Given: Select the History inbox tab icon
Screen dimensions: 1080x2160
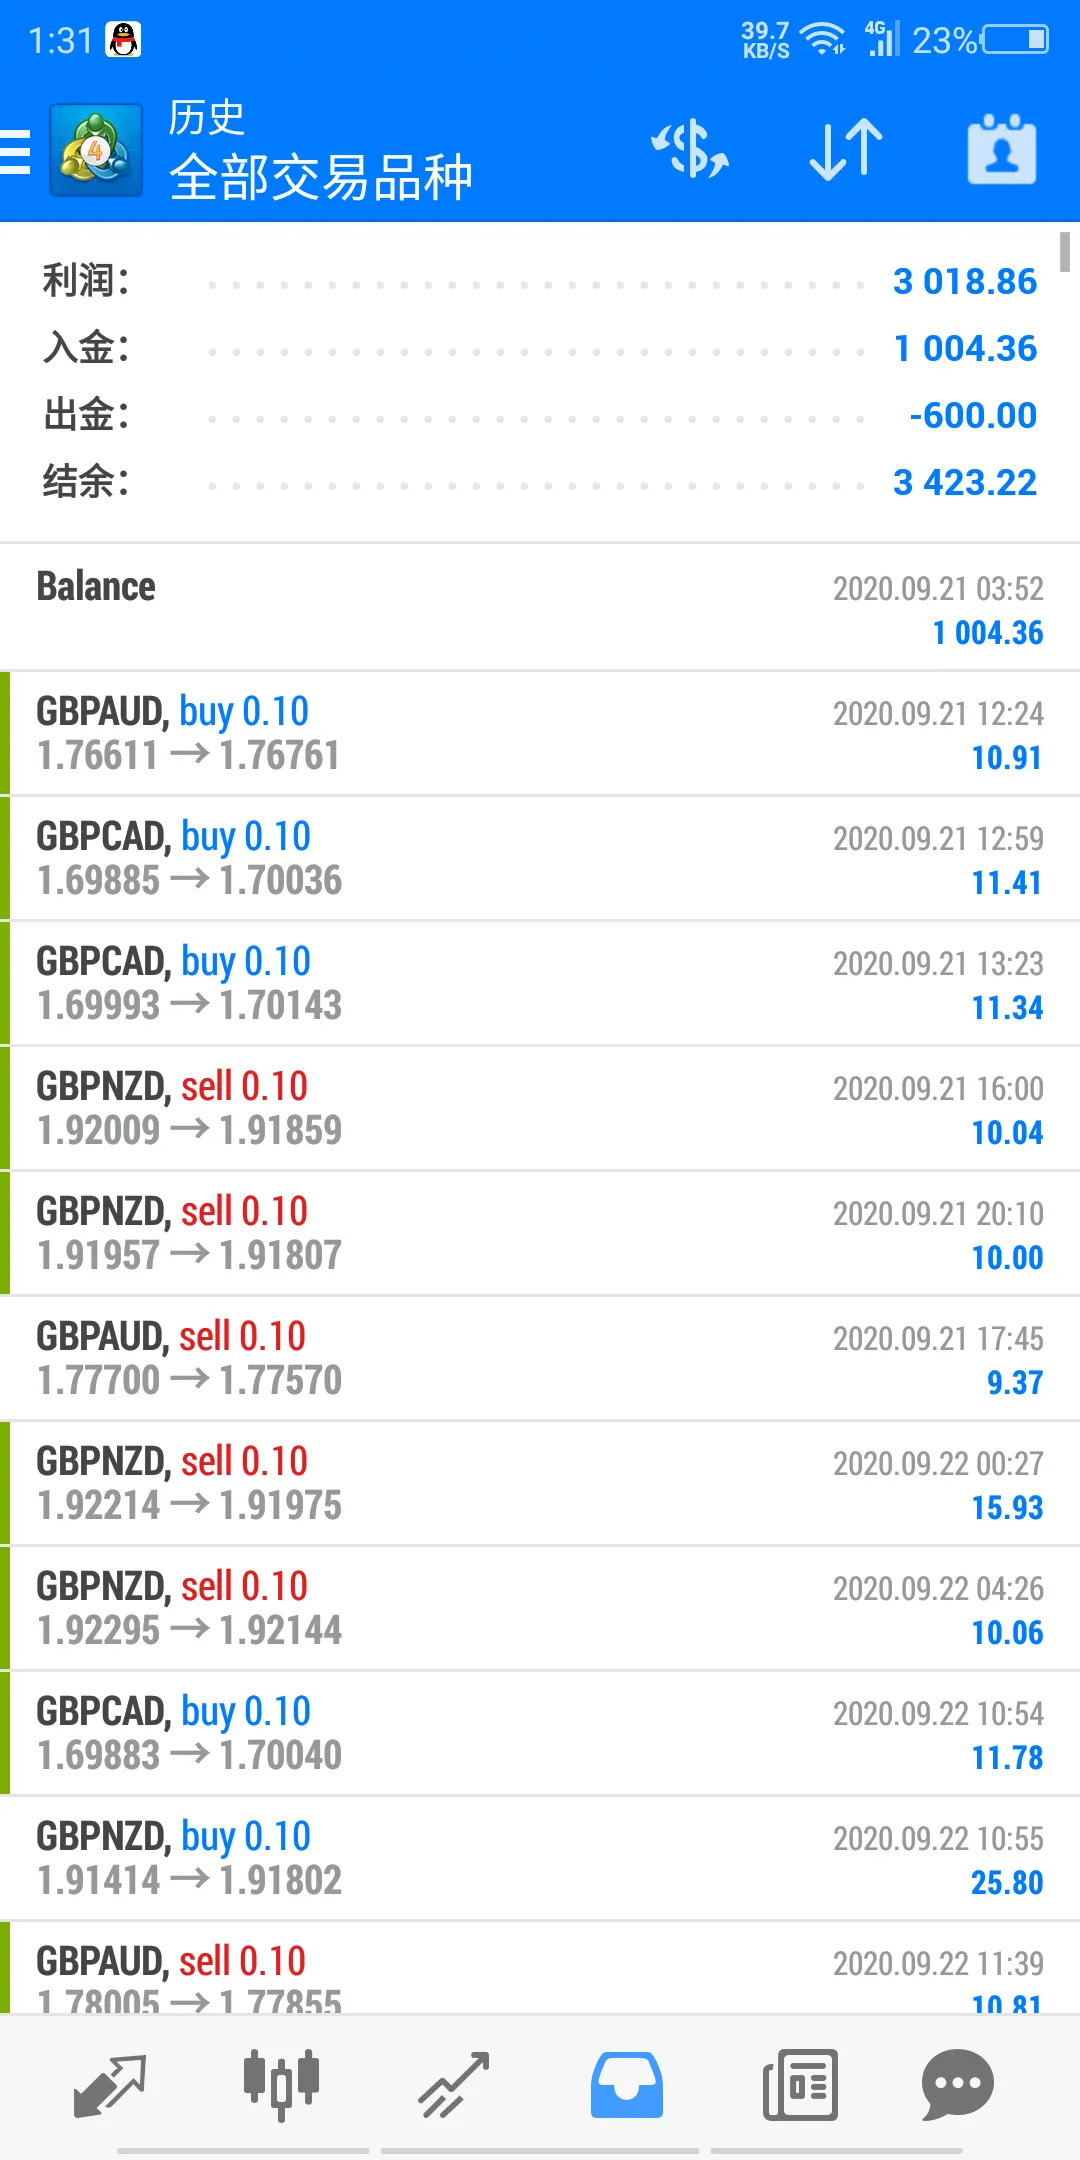Looking at the screenshot, I should (626, 2086).
